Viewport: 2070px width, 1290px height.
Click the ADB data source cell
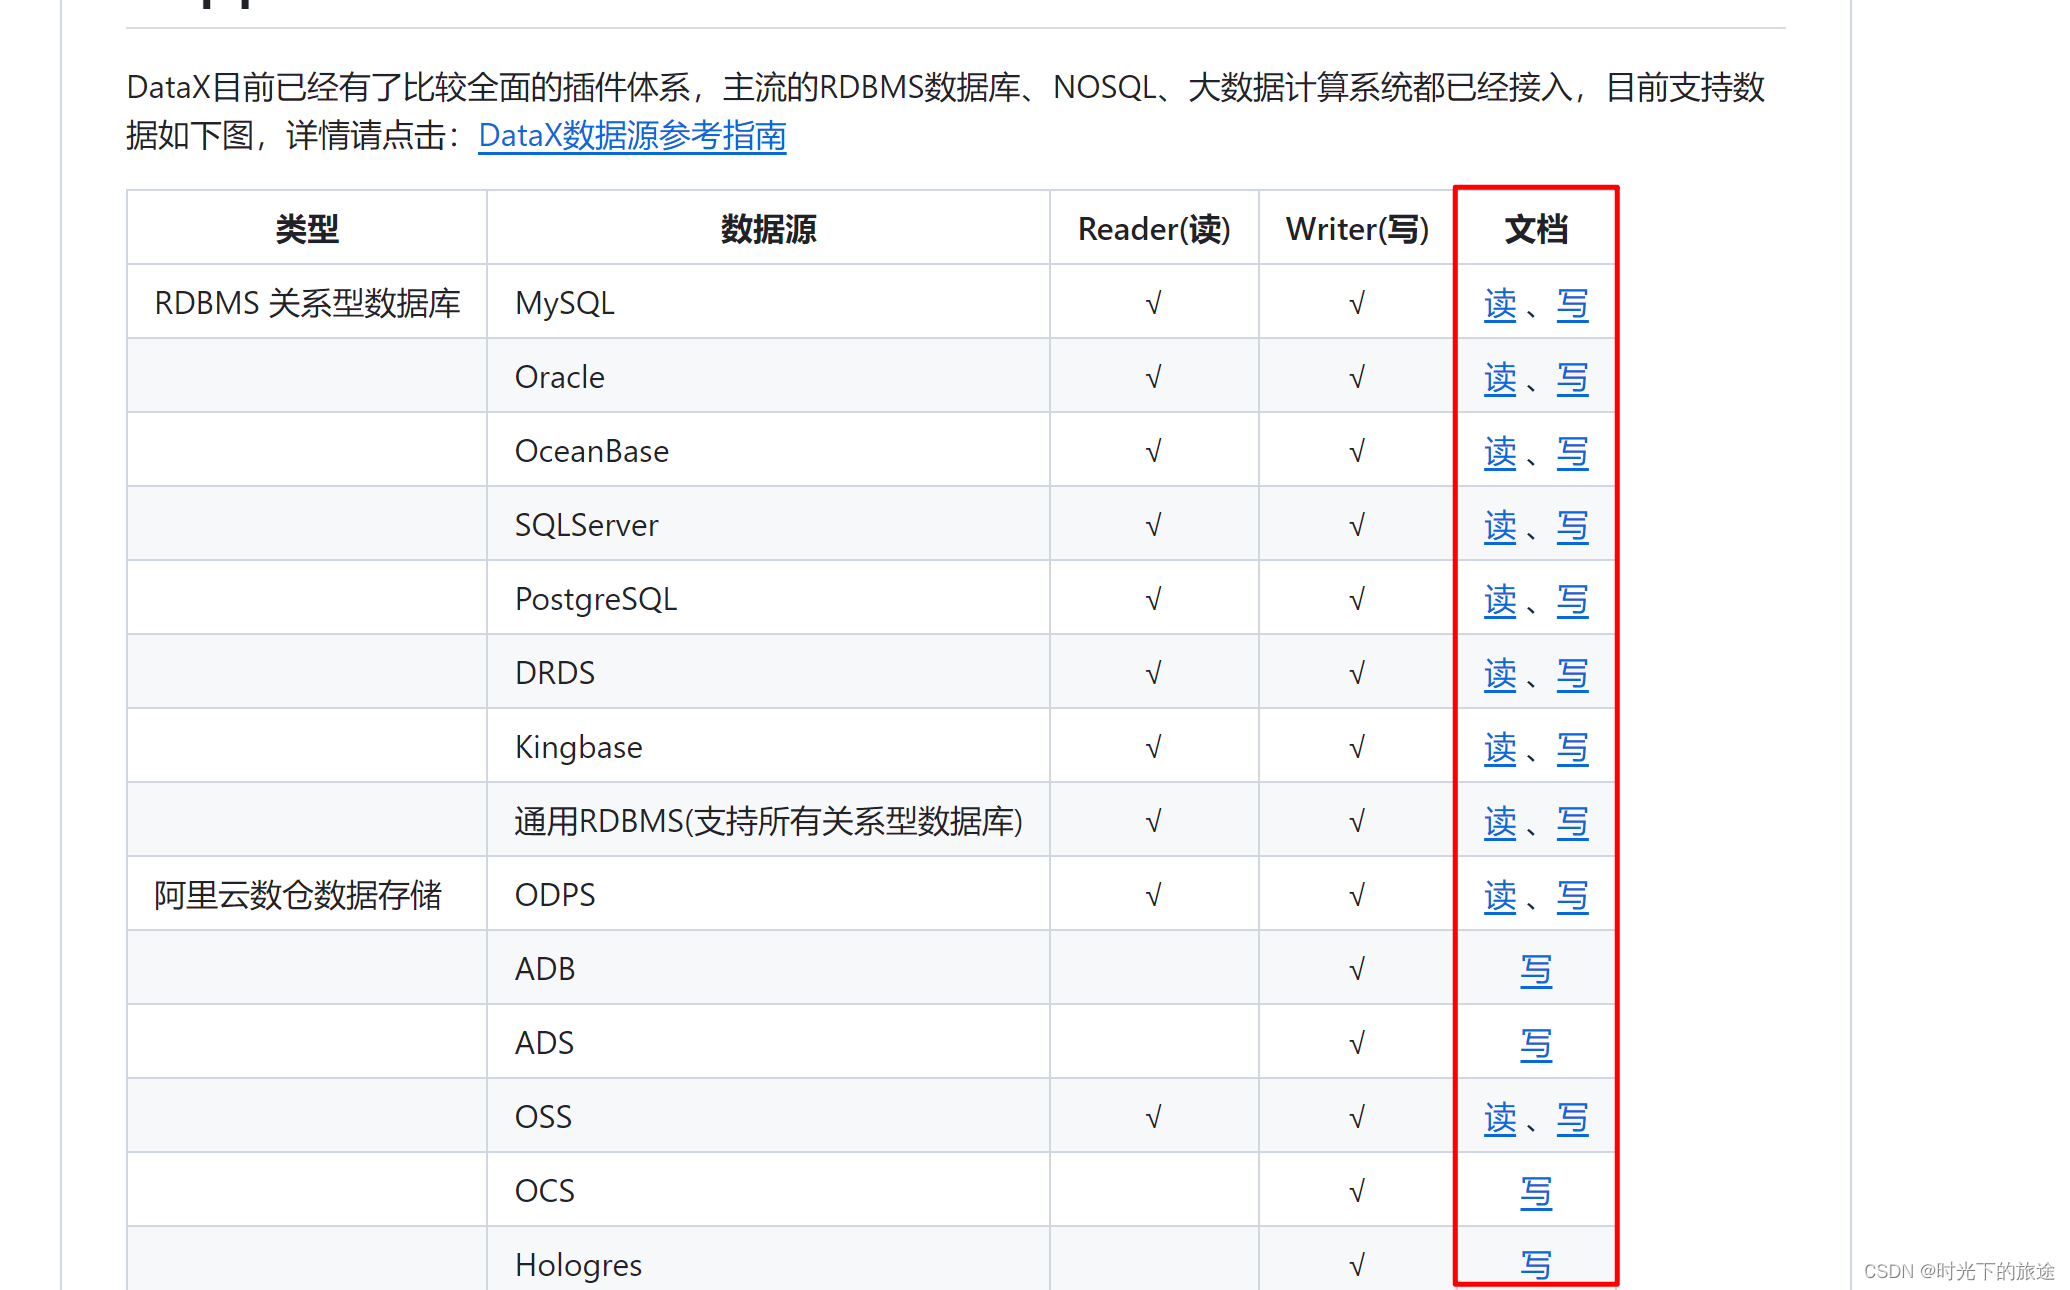768,968
